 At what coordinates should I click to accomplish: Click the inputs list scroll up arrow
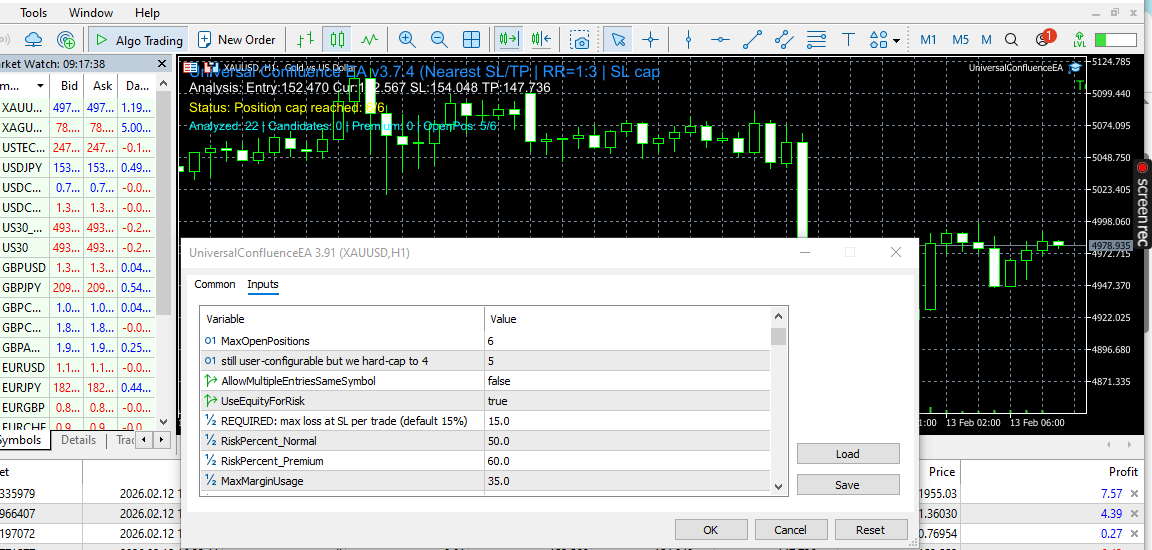click(778, 316)
